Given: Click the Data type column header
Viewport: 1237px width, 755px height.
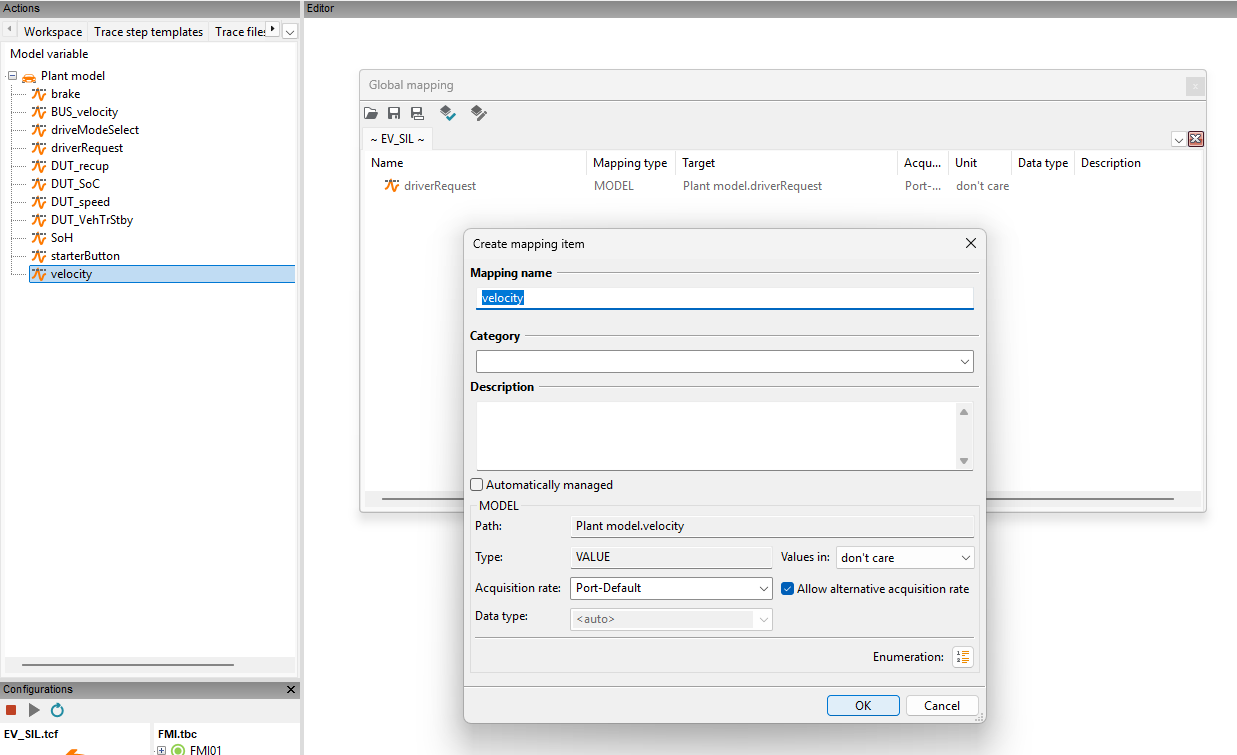Looking at the screenshot, I should (x=1043, y=163).
